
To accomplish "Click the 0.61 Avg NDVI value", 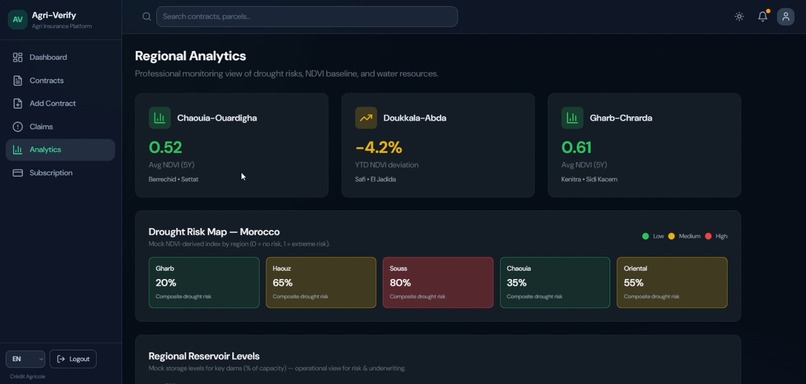I will 576,148.
